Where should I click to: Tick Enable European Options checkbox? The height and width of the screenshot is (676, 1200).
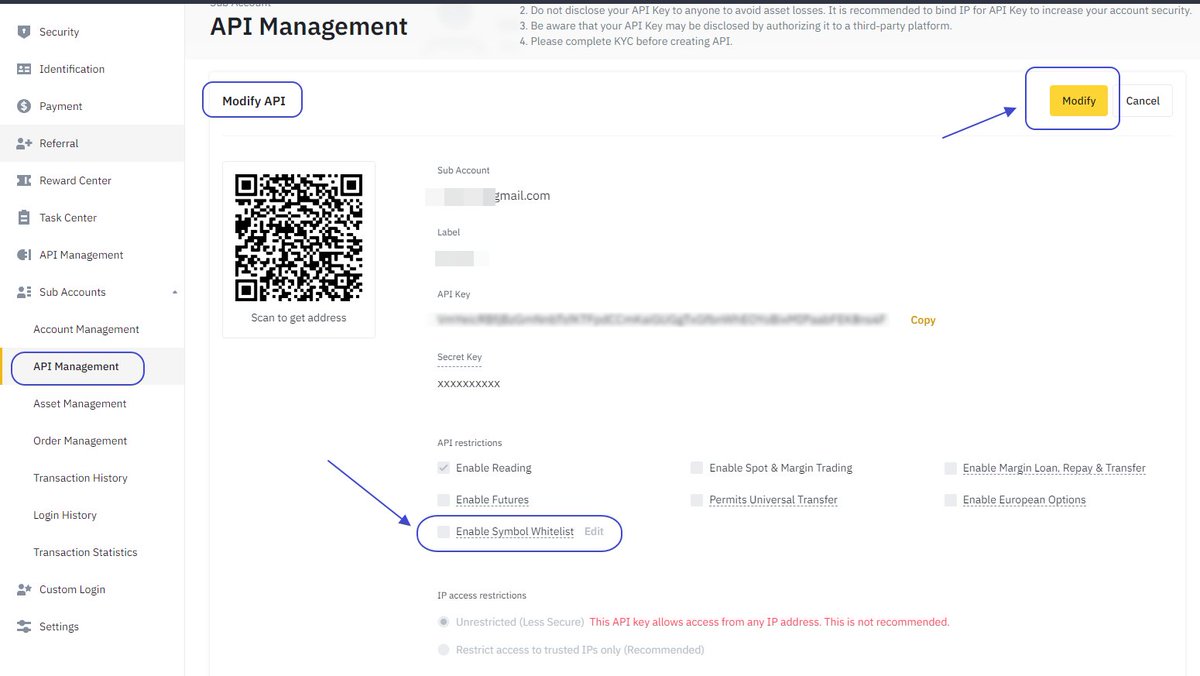click(950, 499)
